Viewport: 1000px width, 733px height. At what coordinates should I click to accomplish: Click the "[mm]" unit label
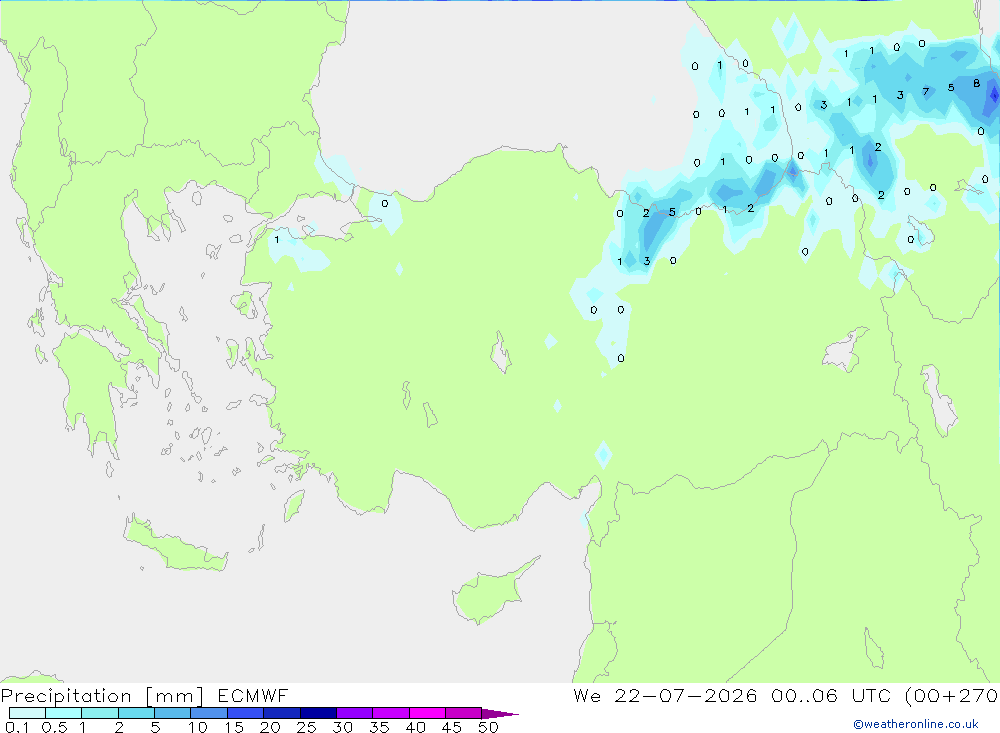[x=174, y=696]
